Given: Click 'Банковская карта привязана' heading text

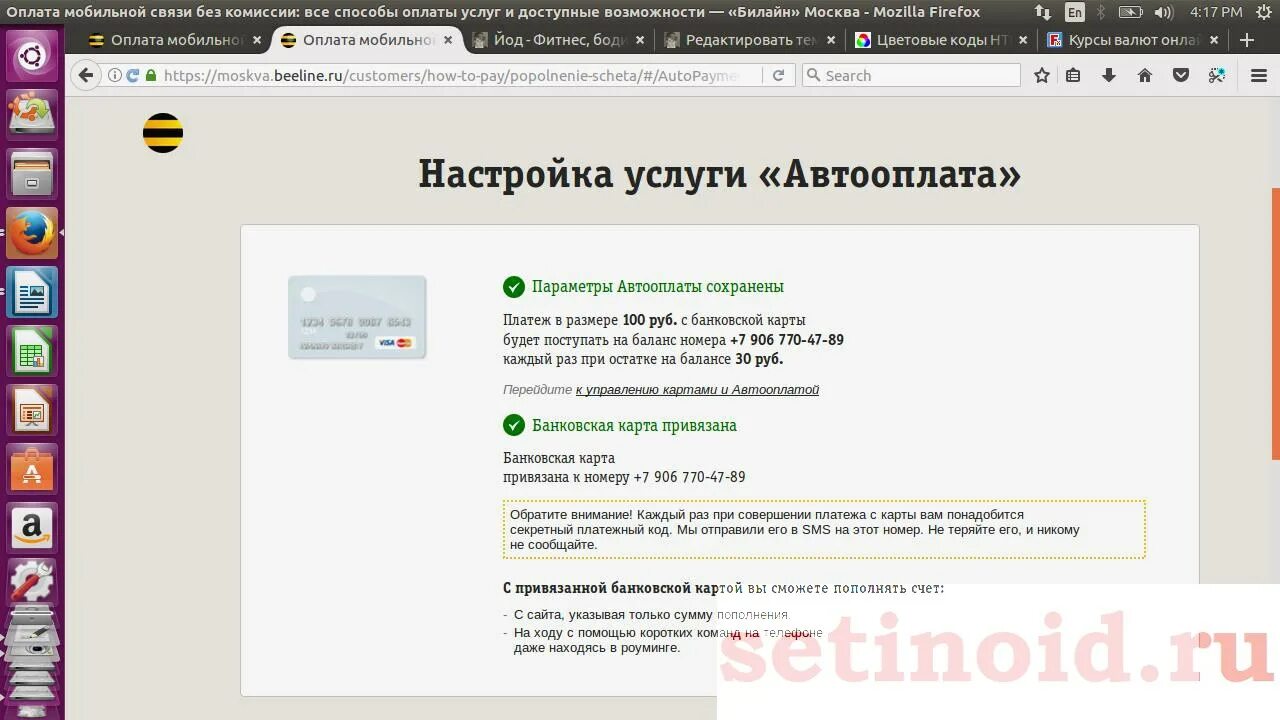Looking at the screenshot, I should click(634, 425).
